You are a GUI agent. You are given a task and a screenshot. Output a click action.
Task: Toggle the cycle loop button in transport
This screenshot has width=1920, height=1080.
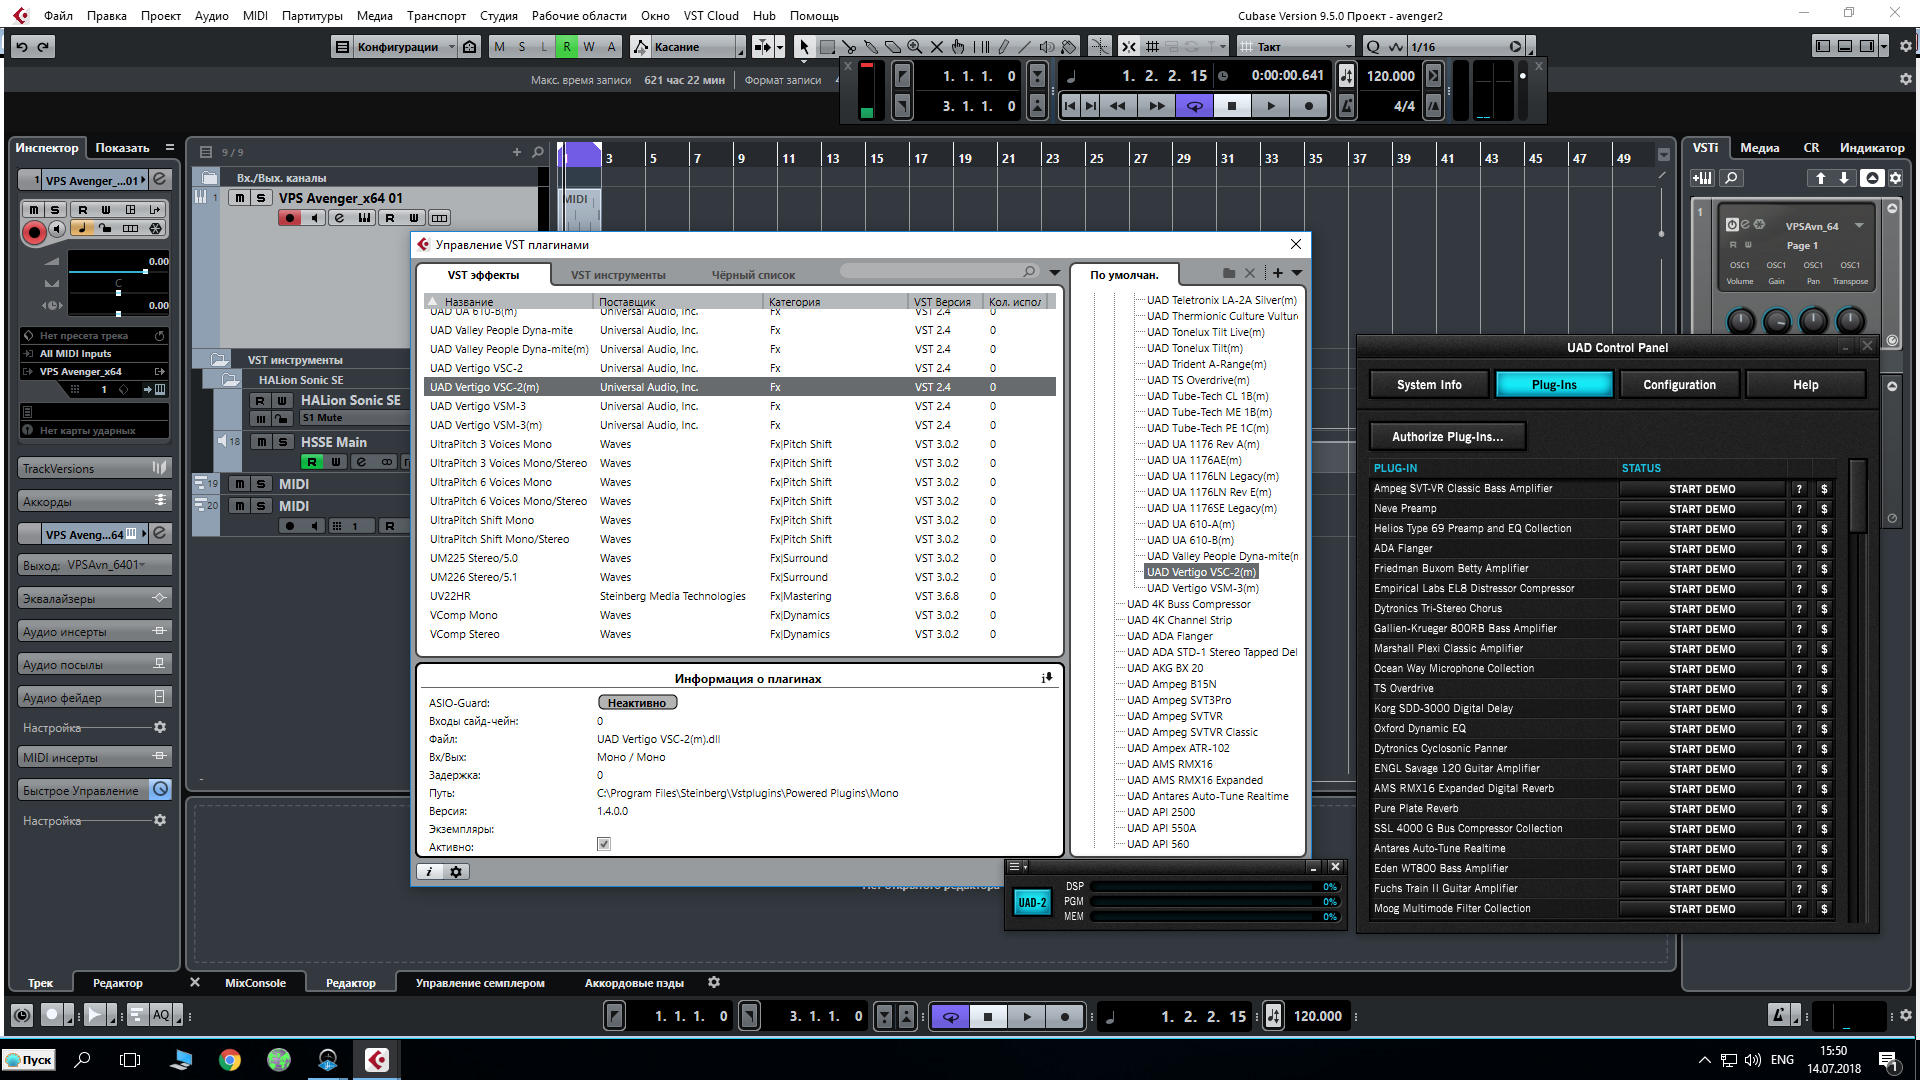(x=1194, y=106)
